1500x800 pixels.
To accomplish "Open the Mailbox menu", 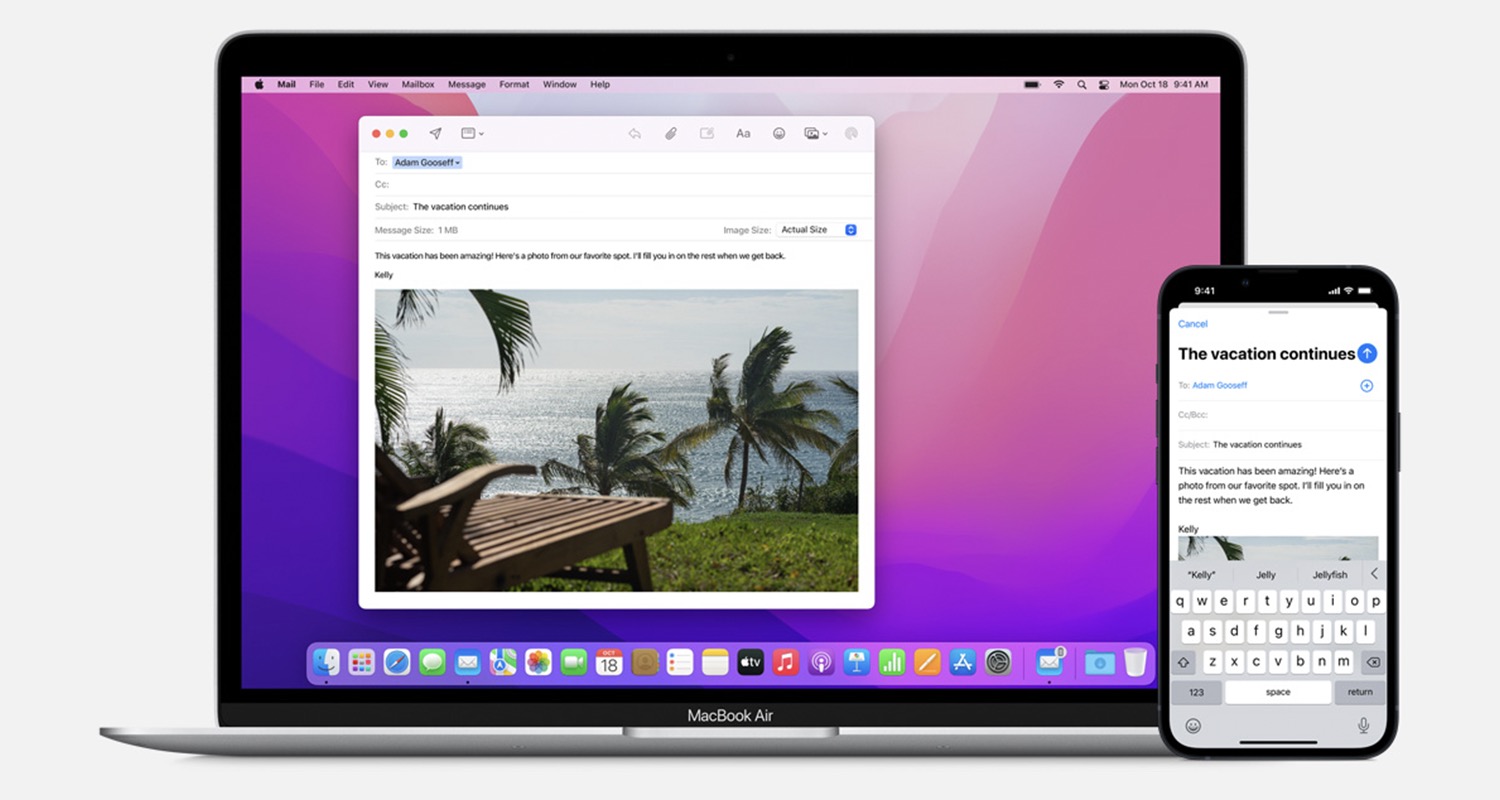I will pos(418,85).
